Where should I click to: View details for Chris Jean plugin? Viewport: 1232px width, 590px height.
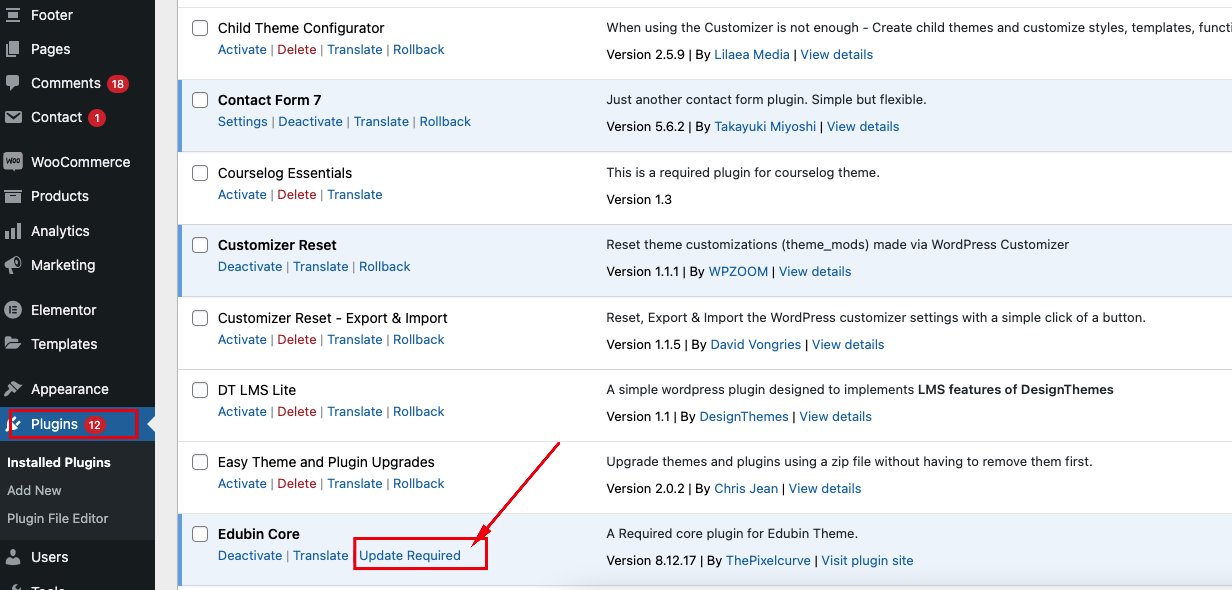pos(825,488)
